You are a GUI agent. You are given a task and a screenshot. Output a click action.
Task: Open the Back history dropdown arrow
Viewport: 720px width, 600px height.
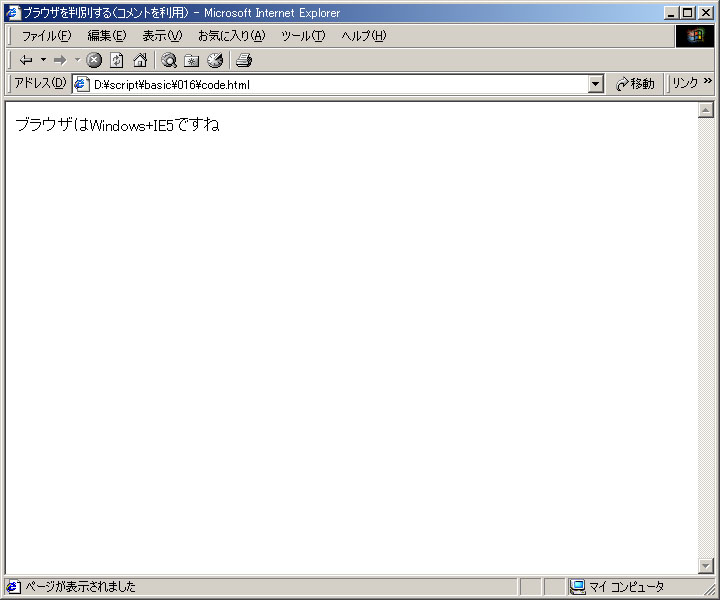coord(44,60)
